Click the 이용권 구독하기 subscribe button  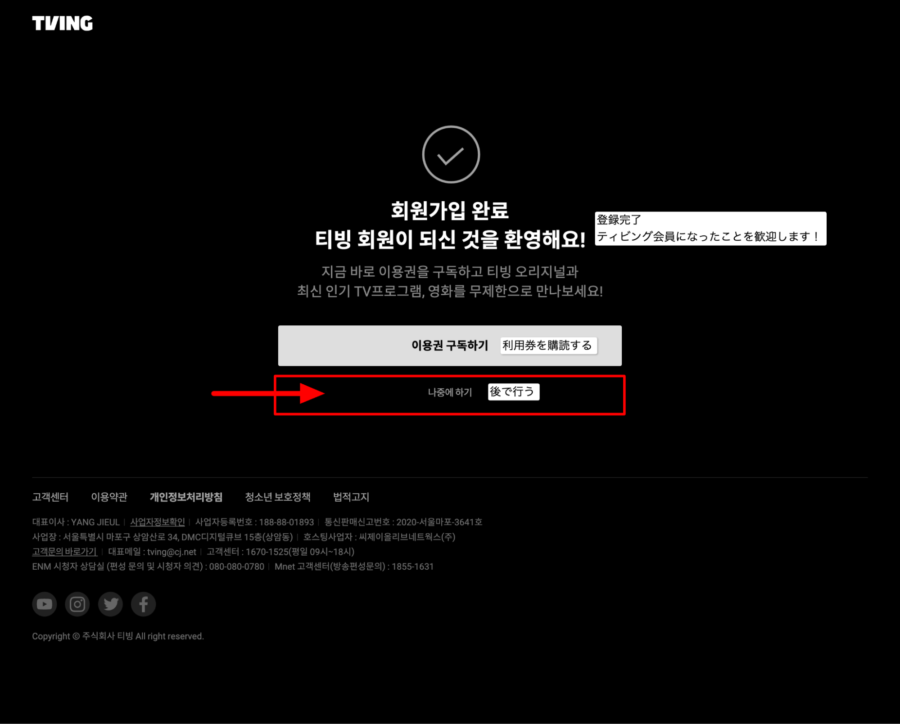[x=450, y=345]
